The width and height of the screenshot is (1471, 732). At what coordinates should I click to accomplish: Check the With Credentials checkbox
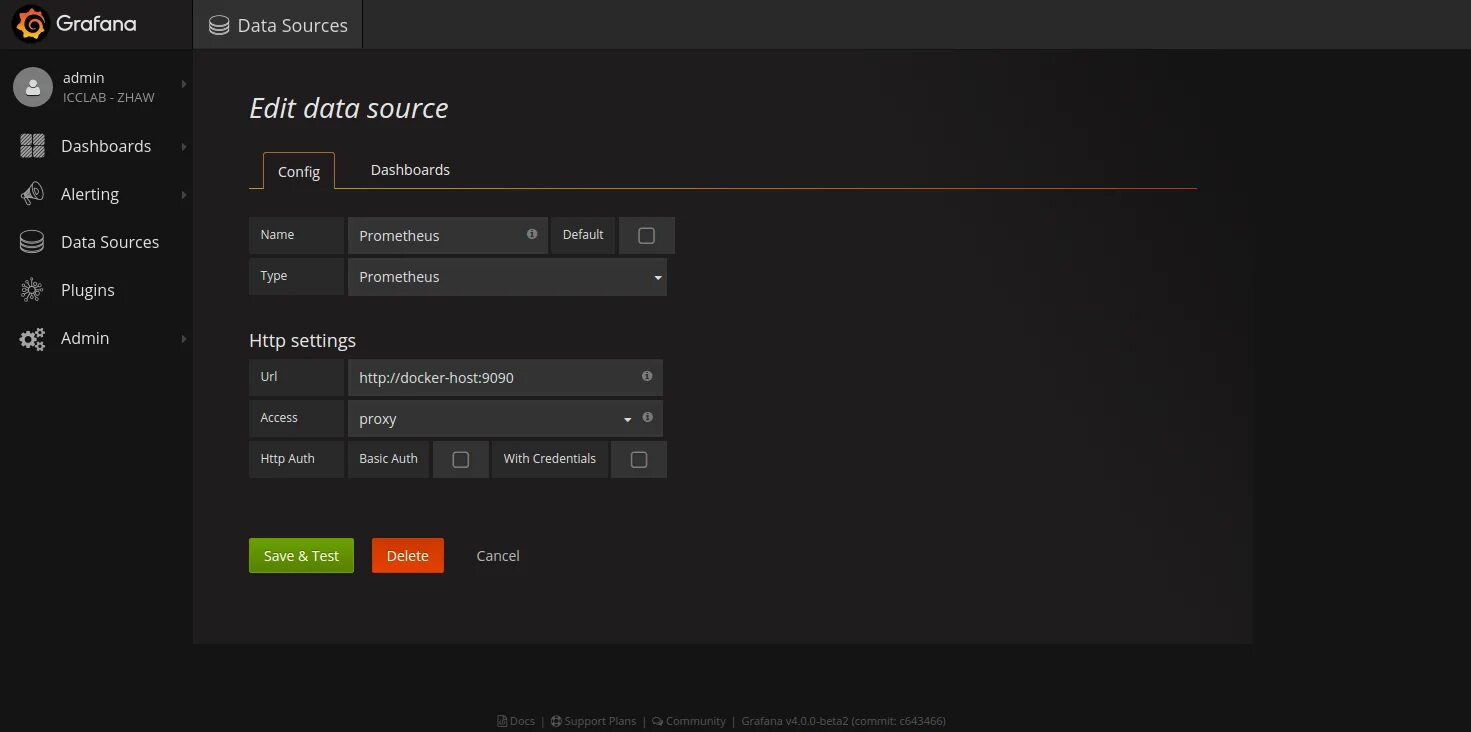pyautogui.click(x=639, y=460)
